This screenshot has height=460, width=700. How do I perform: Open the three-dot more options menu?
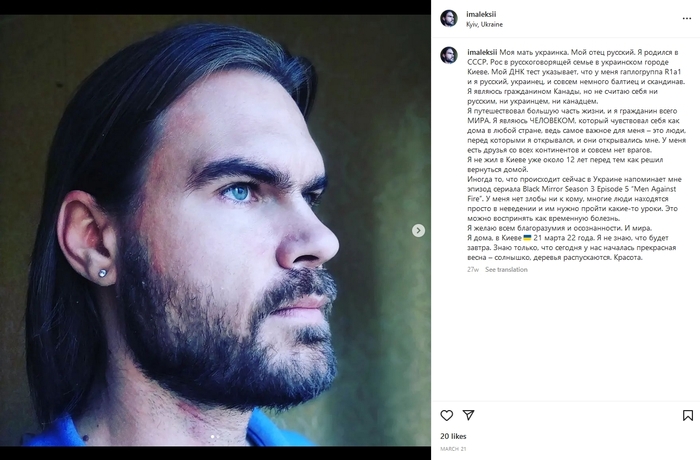click(687, 19)
